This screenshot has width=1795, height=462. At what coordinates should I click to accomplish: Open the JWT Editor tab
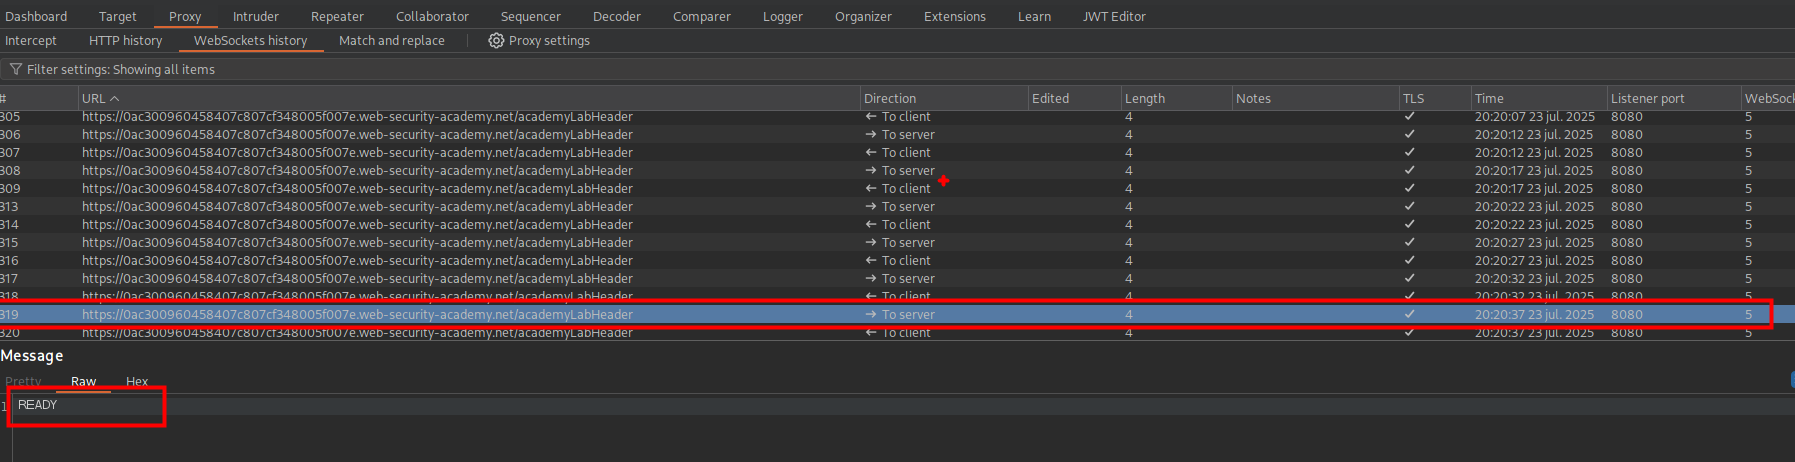[1114, 17]
